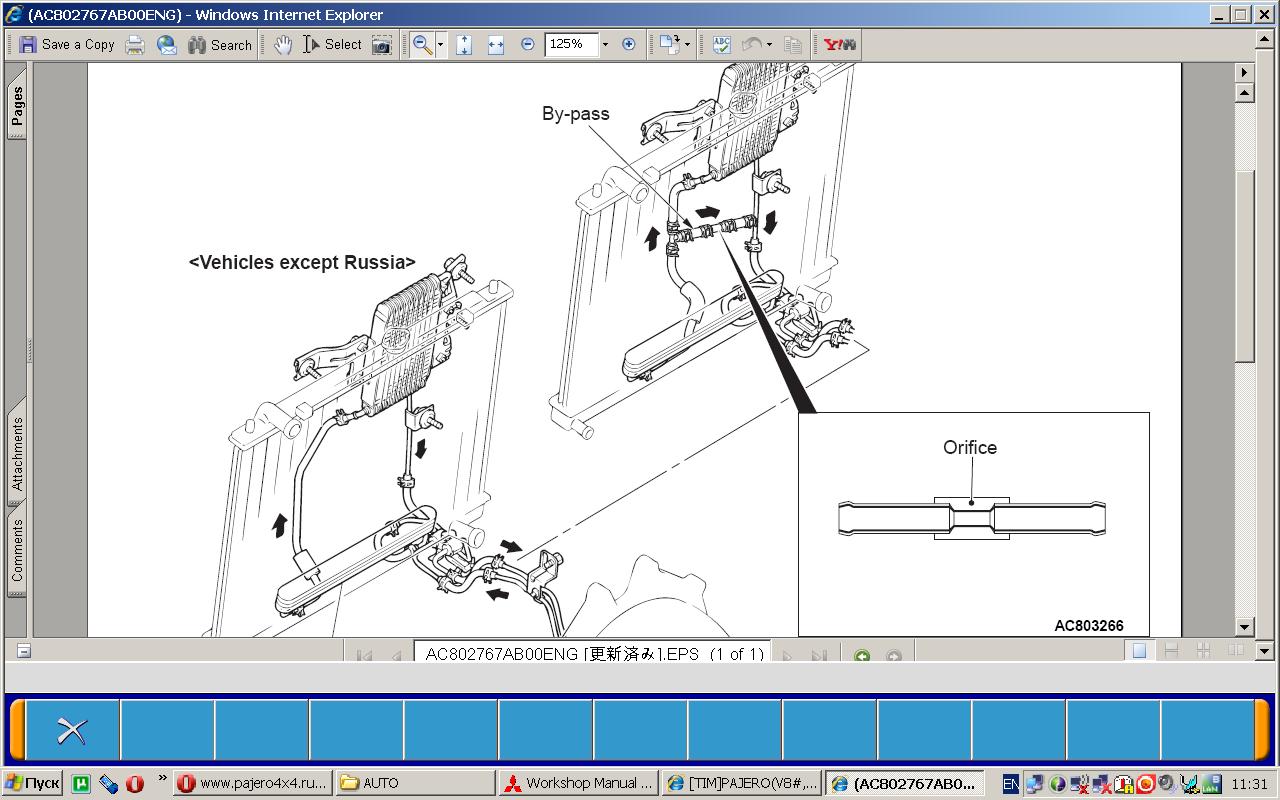The height and width of the screenshot is (800, 1280).
Task: Open the Attachments side tab
Action: [17, 453]
